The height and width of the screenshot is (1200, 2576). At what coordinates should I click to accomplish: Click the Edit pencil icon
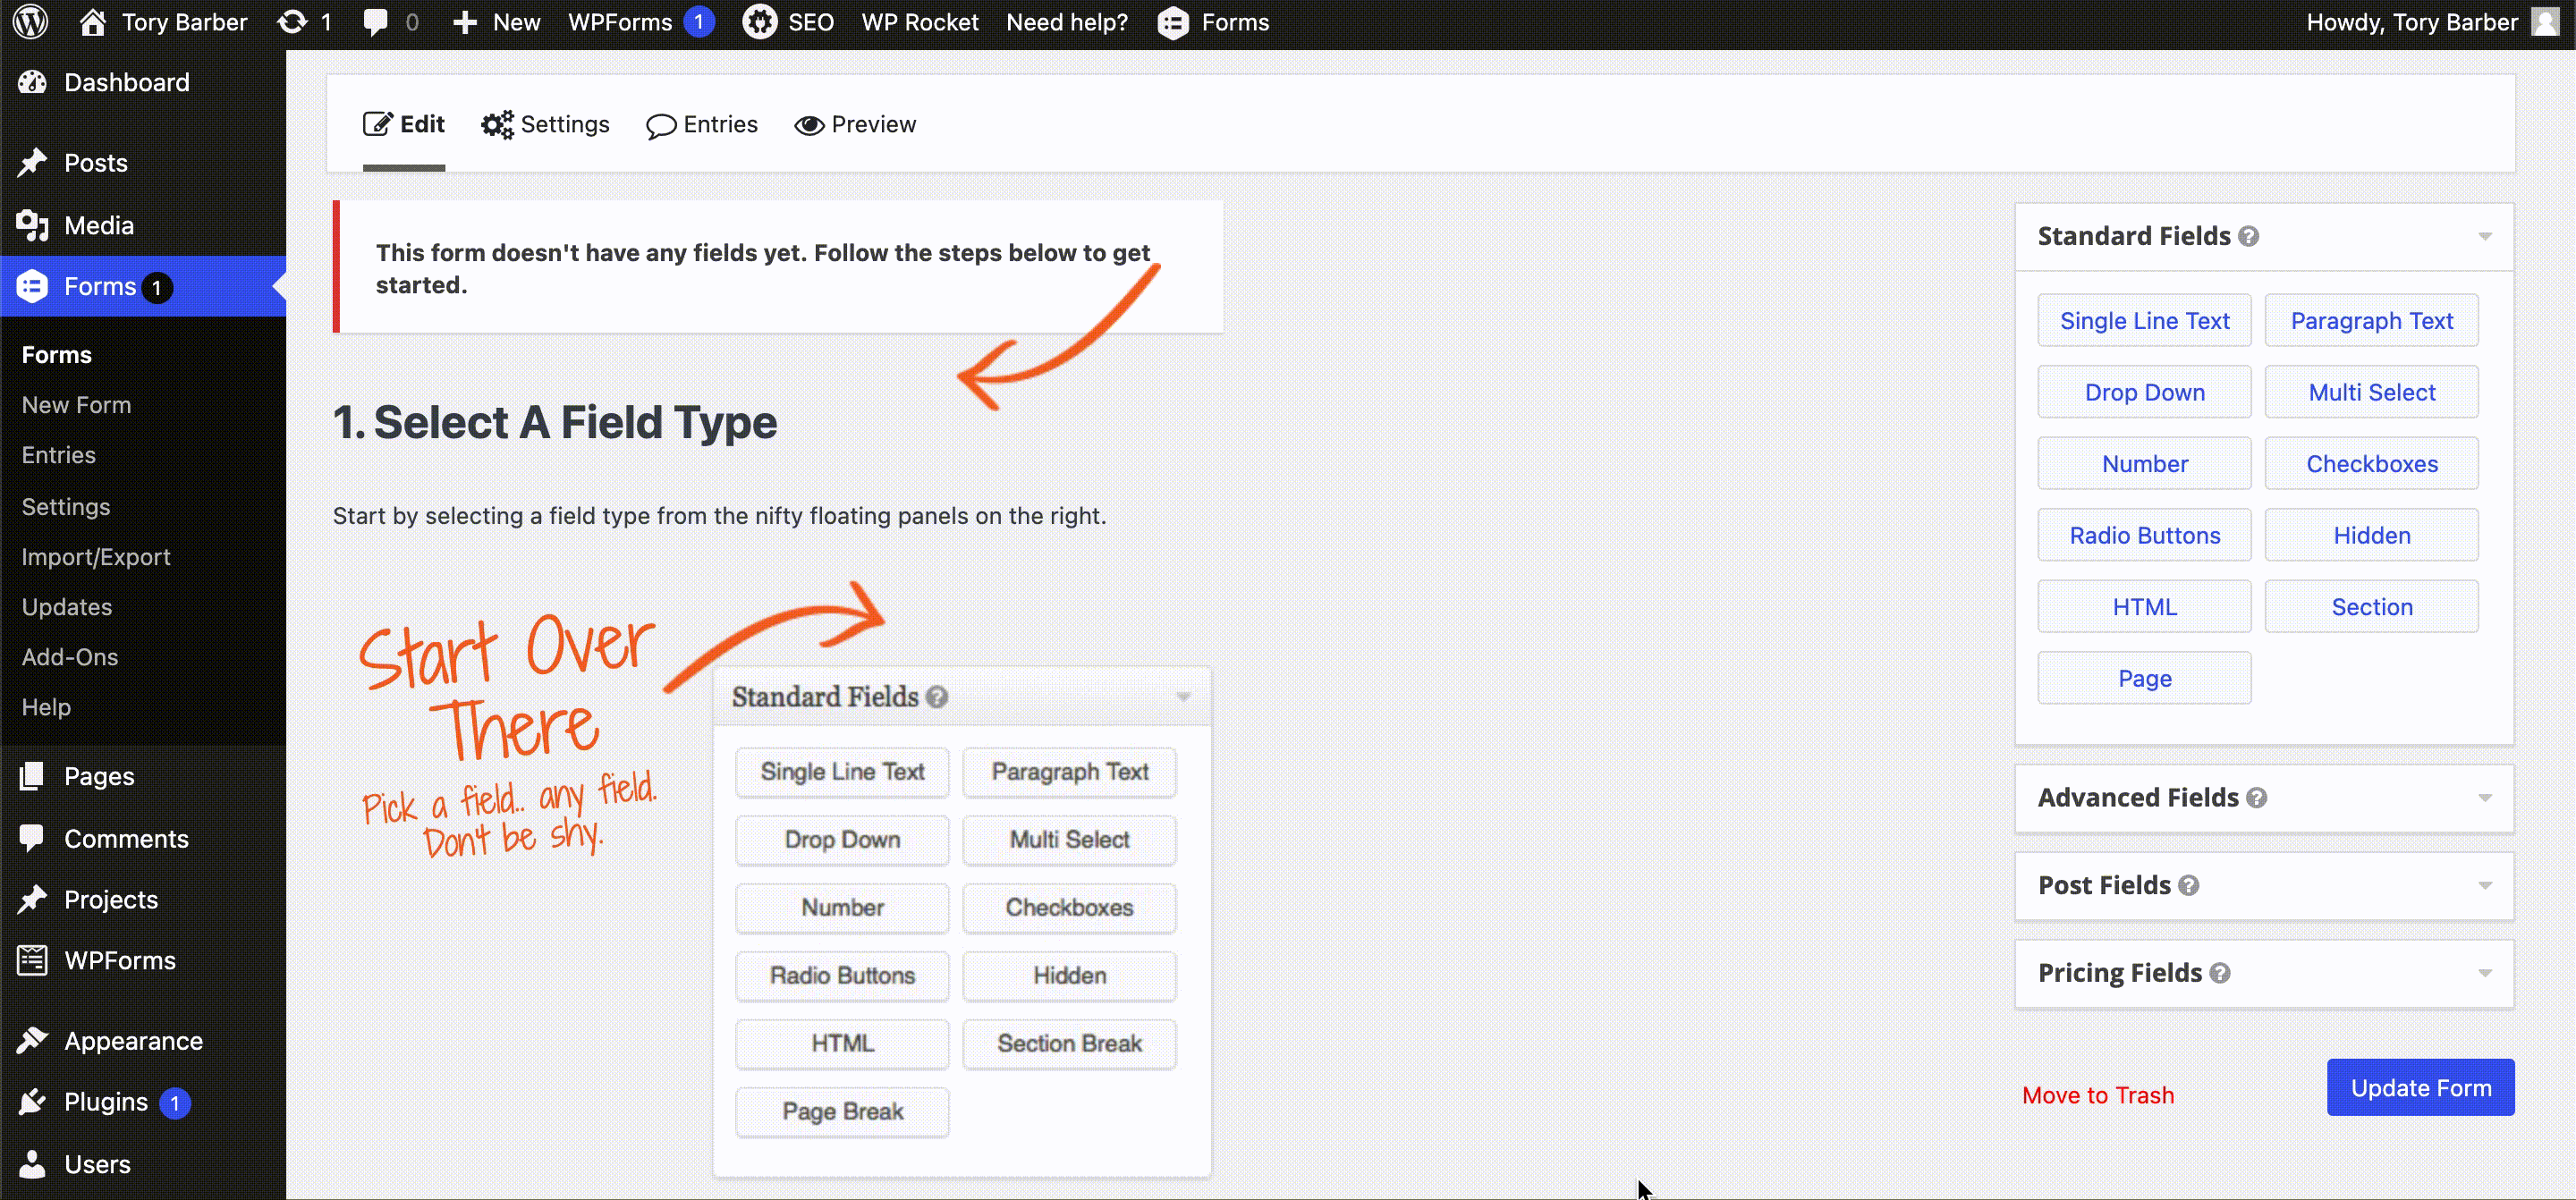coord(377,124)
